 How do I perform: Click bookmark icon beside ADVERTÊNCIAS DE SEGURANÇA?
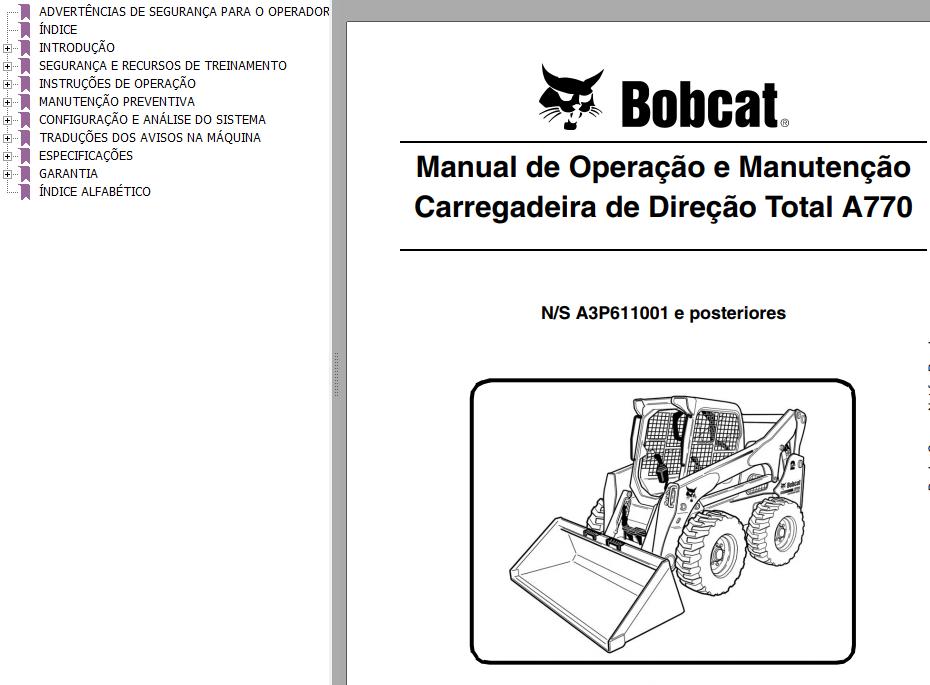pyautogui.click(x=25, y=12)
